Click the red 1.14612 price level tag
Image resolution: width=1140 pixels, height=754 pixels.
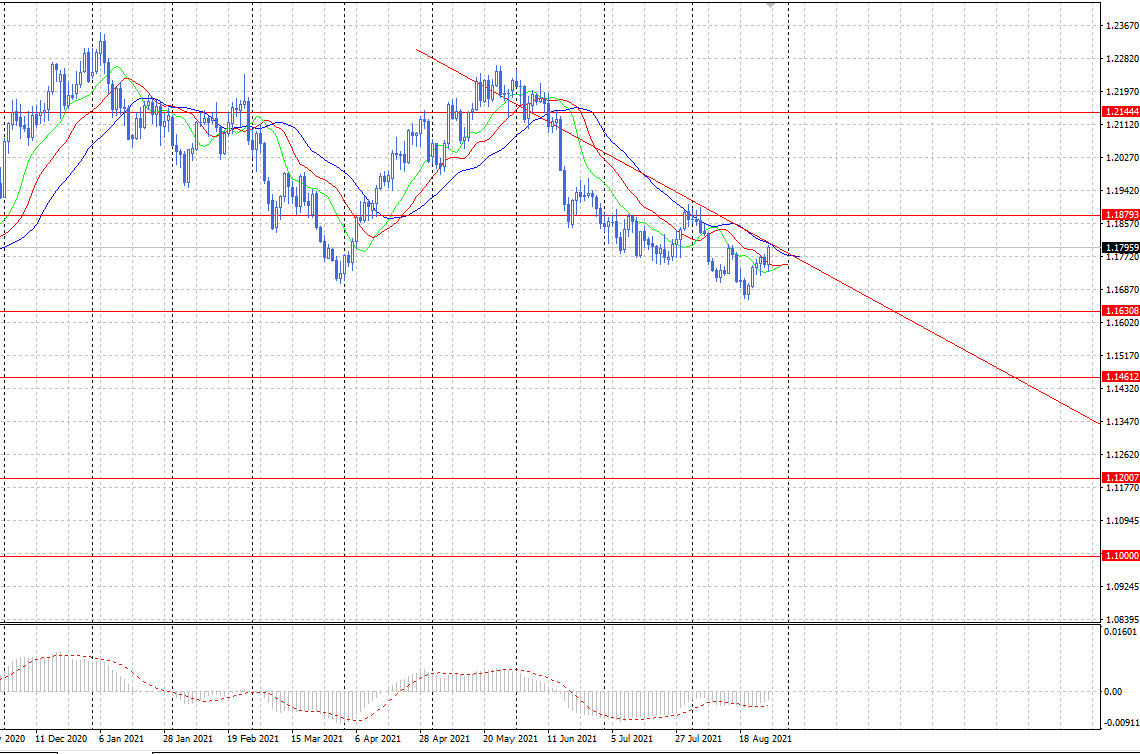pyautogui.click(x=1121, y=377)
